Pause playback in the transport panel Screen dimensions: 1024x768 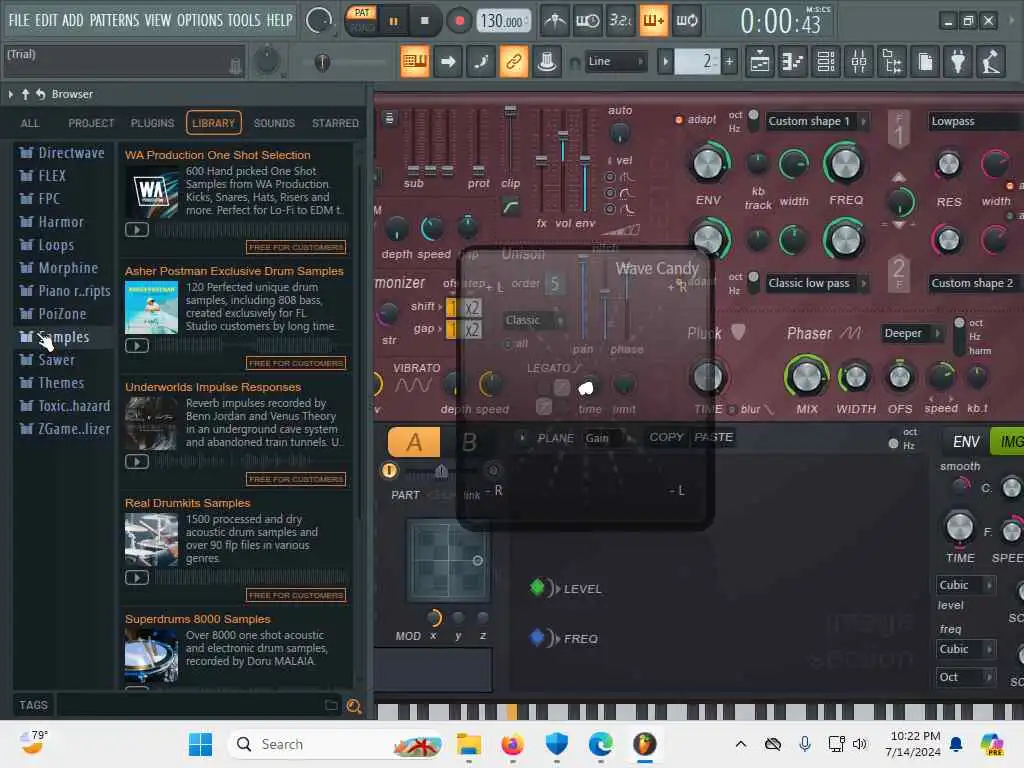tap(393, 22)
